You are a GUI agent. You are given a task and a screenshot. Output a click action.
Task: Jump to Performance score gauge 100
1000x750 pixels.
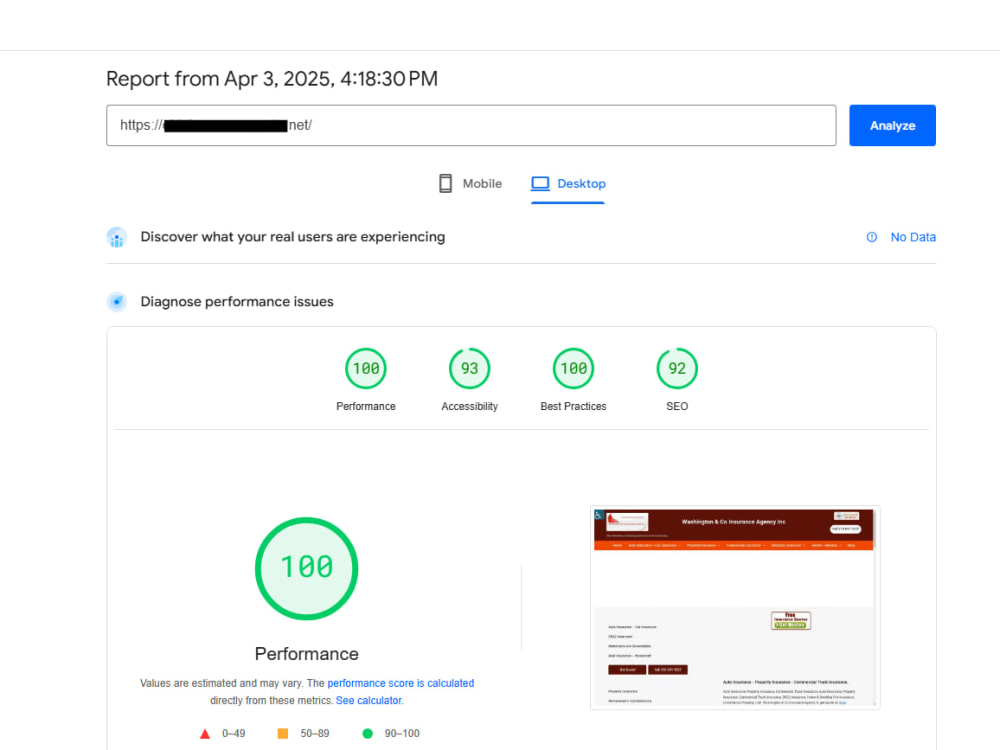[x=366, y=369]
